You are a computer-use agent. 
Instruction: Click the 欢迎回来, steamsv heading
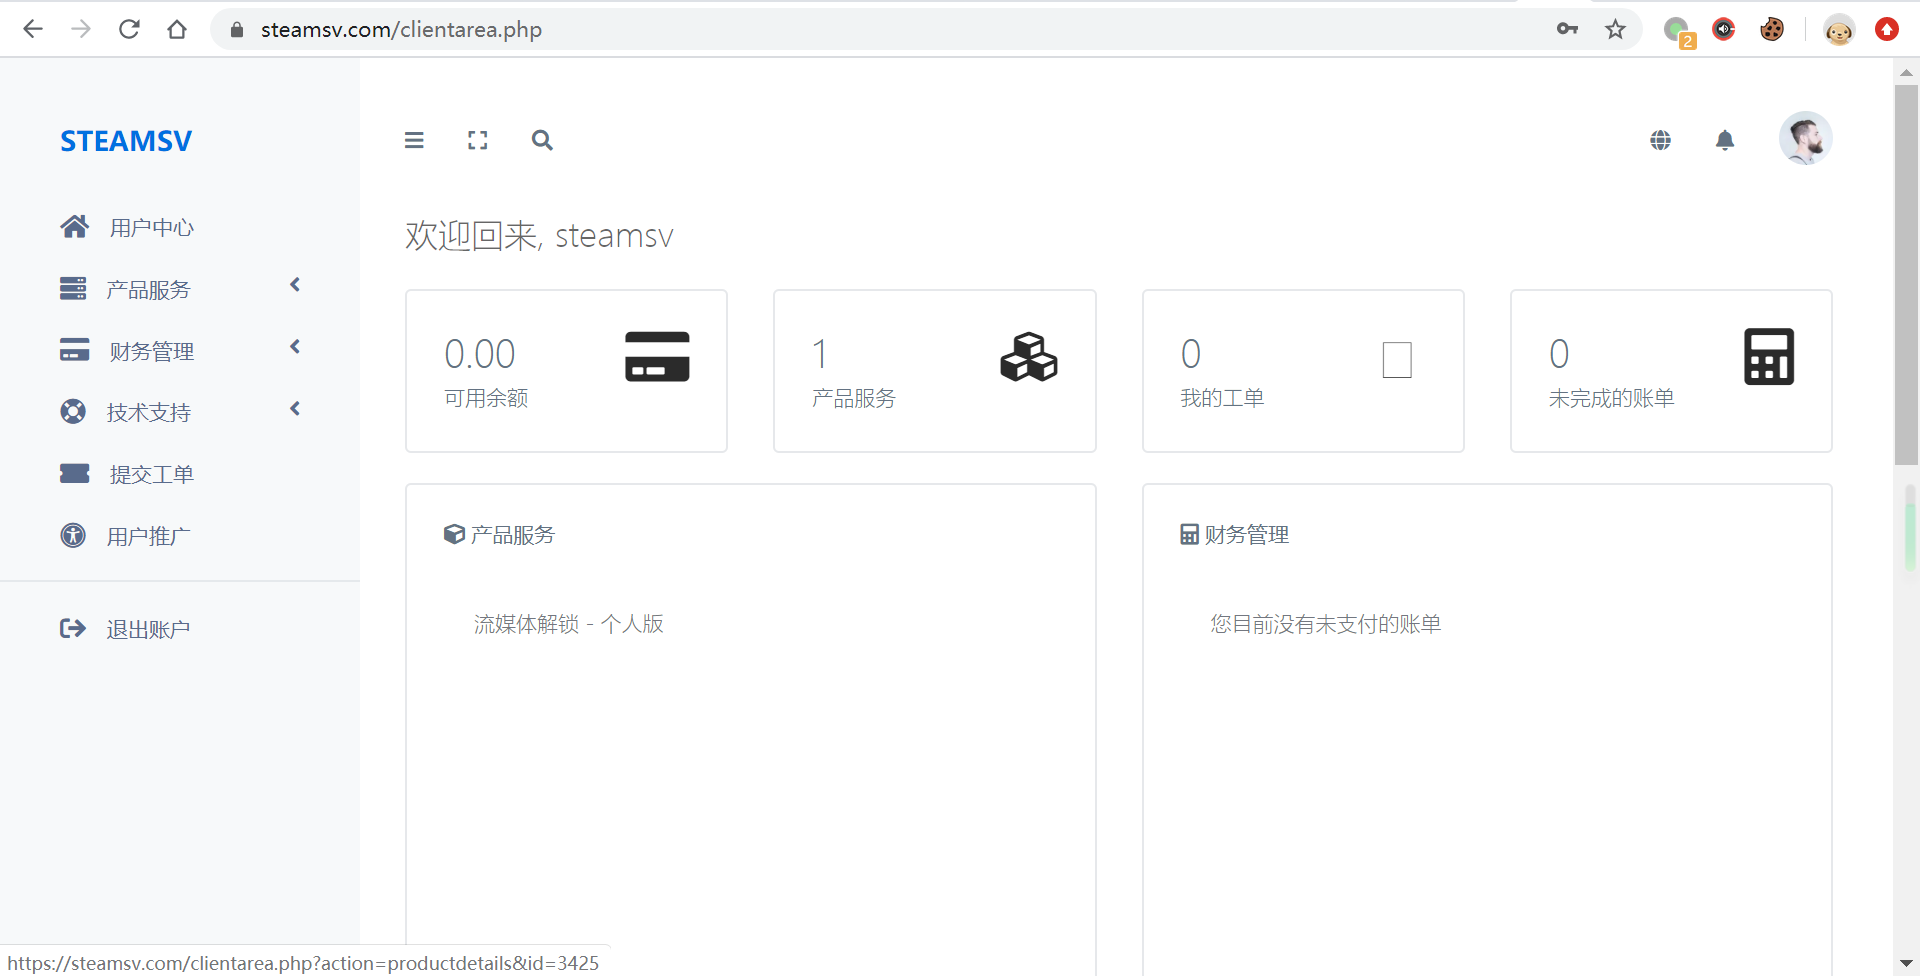tap(539, 236)
